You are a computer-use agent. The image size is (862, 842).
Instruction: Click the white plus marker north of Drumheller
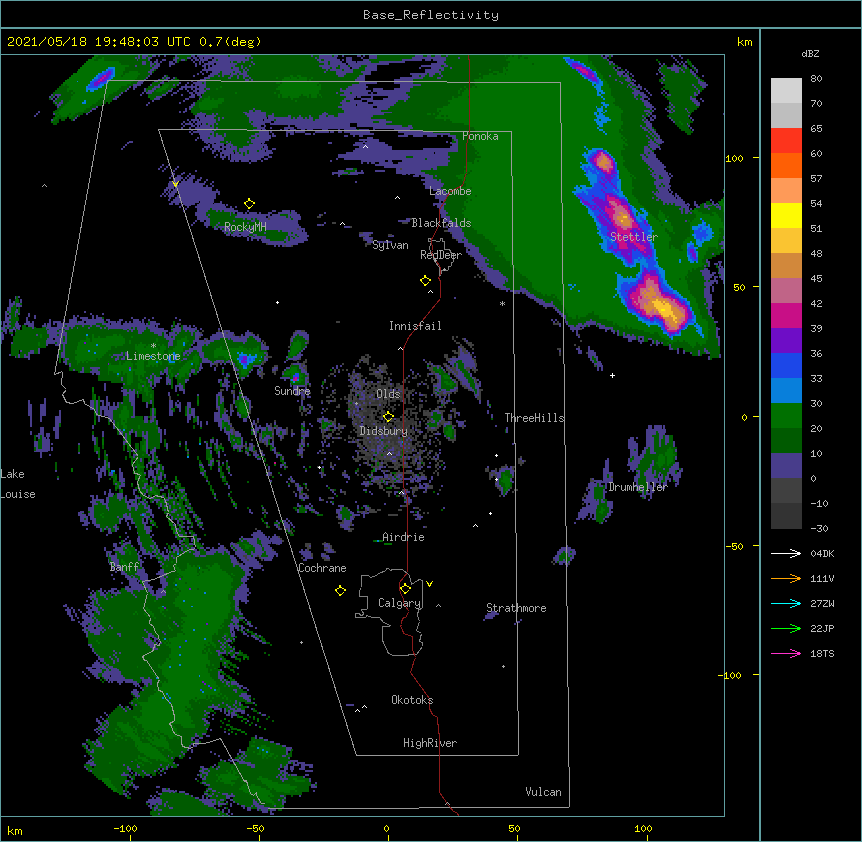(612, 375)
